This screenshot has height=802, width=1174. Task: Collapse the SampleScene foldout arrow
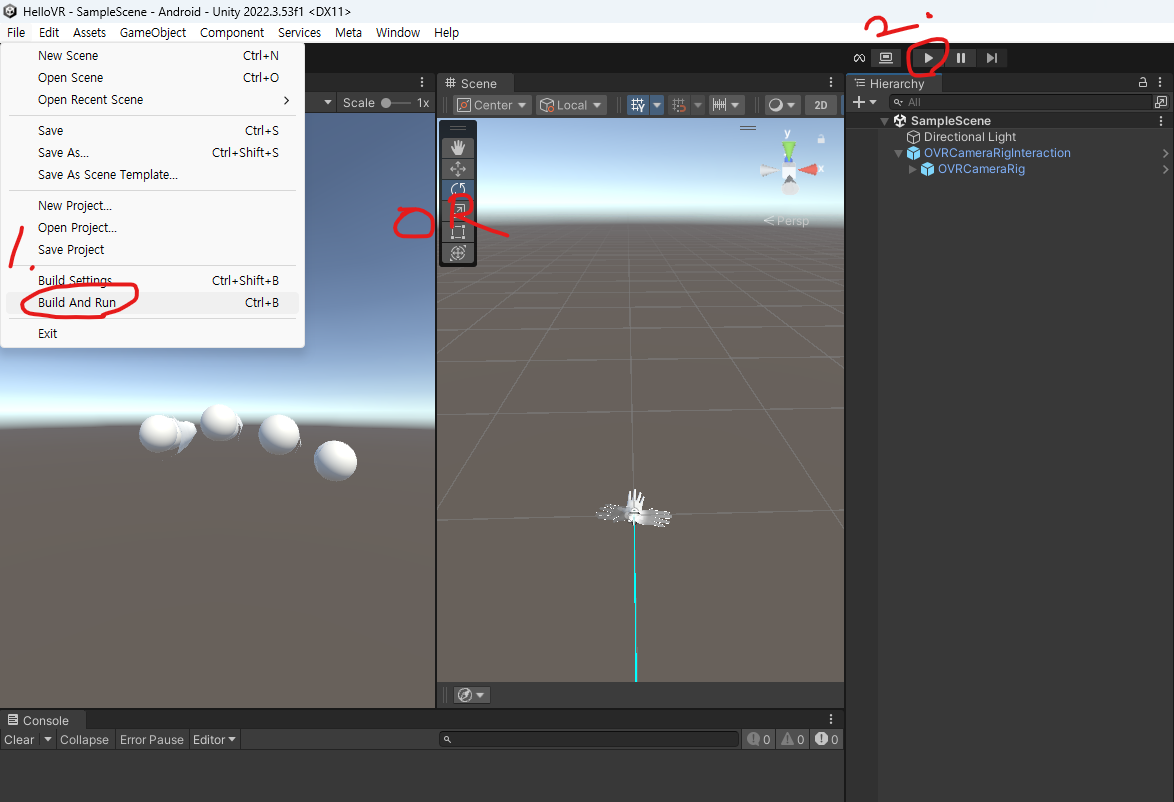point(884,121)
